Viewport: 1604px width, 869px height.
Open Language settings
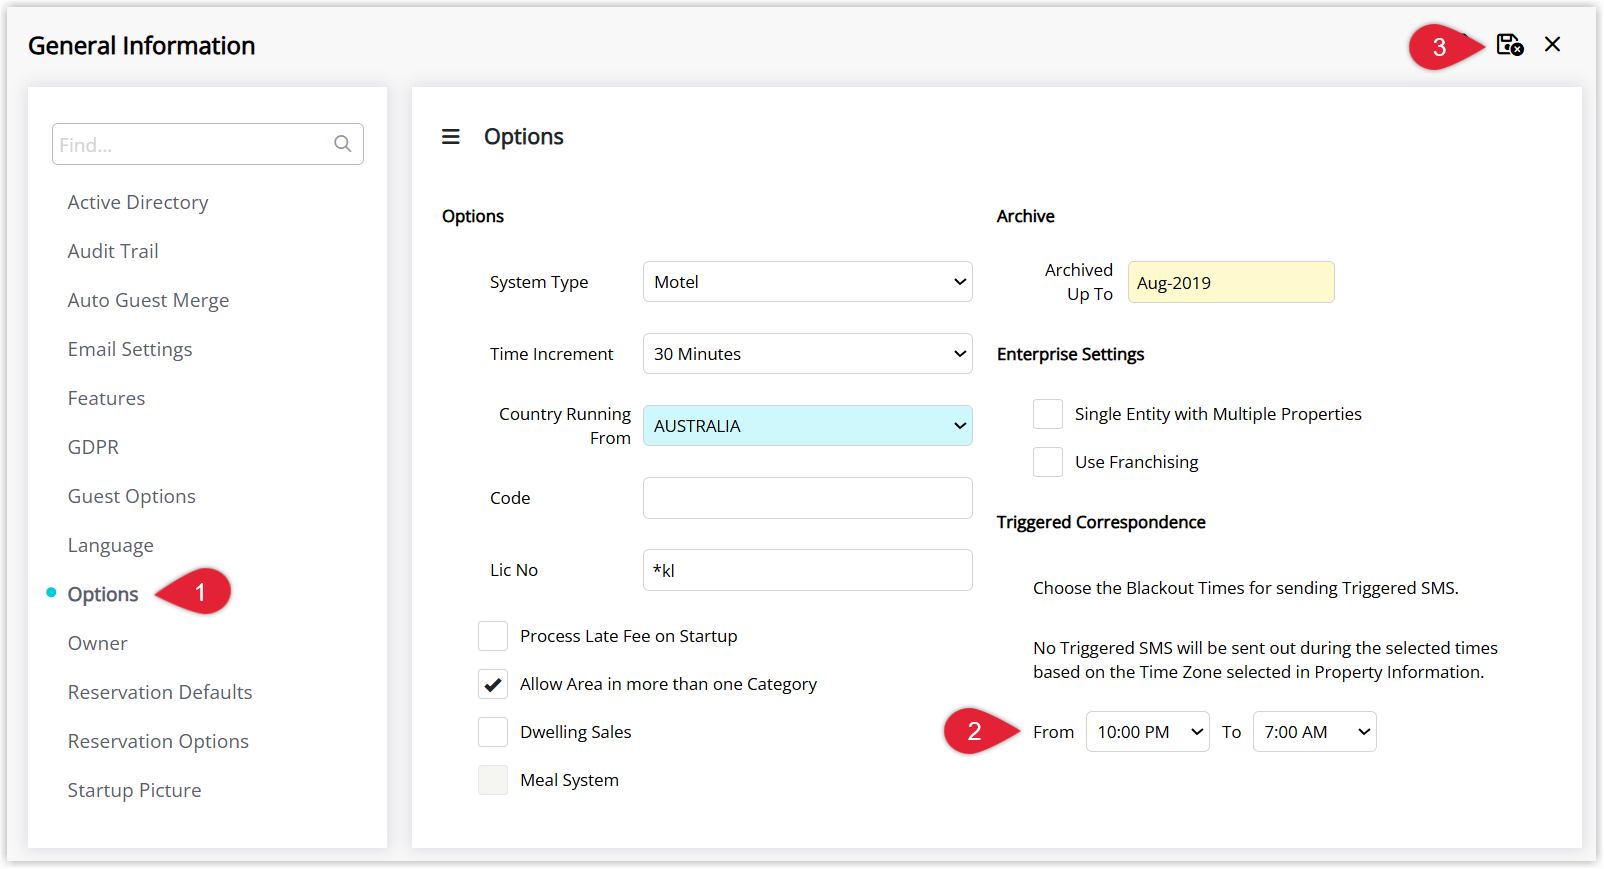pos(111,545)
